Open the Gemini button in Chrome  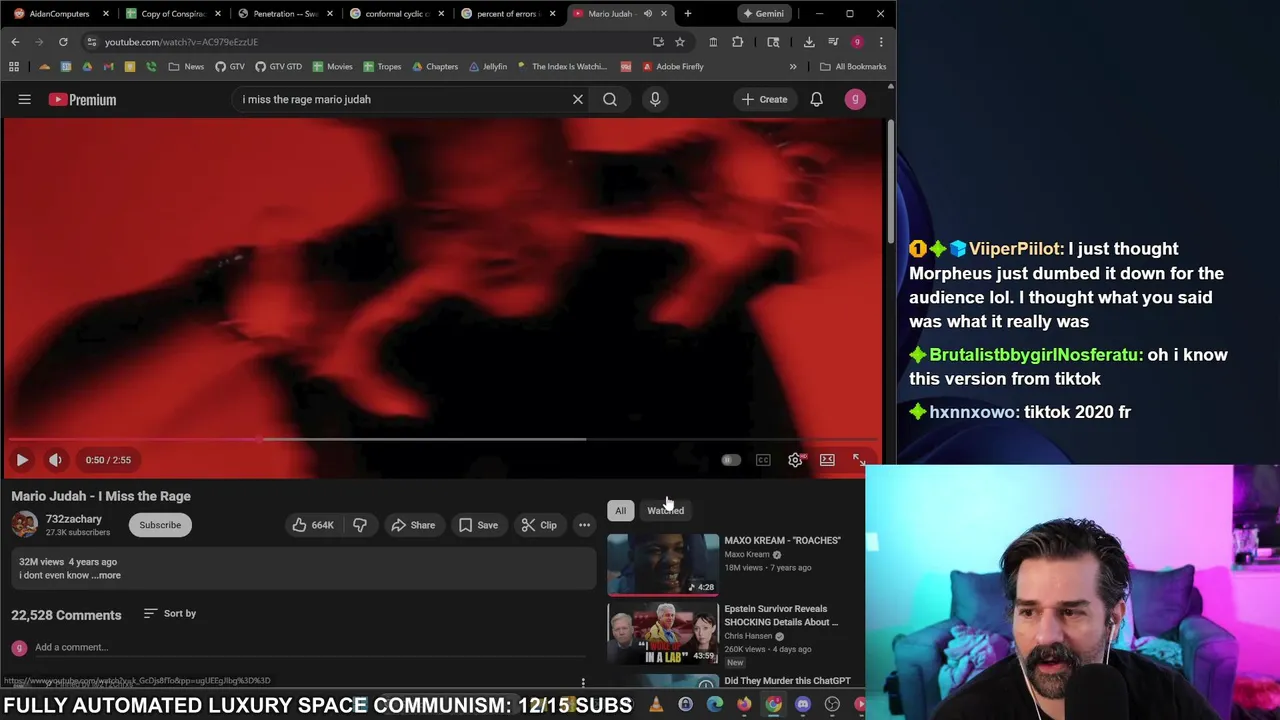[763, 14]
